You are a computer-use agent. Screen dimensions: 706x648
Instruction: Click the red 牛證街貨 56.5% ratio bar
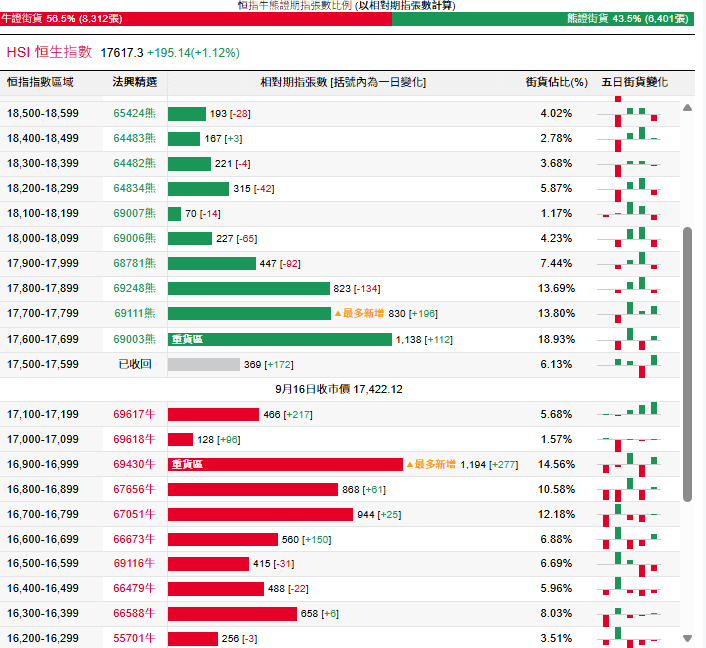pos(195,18)
